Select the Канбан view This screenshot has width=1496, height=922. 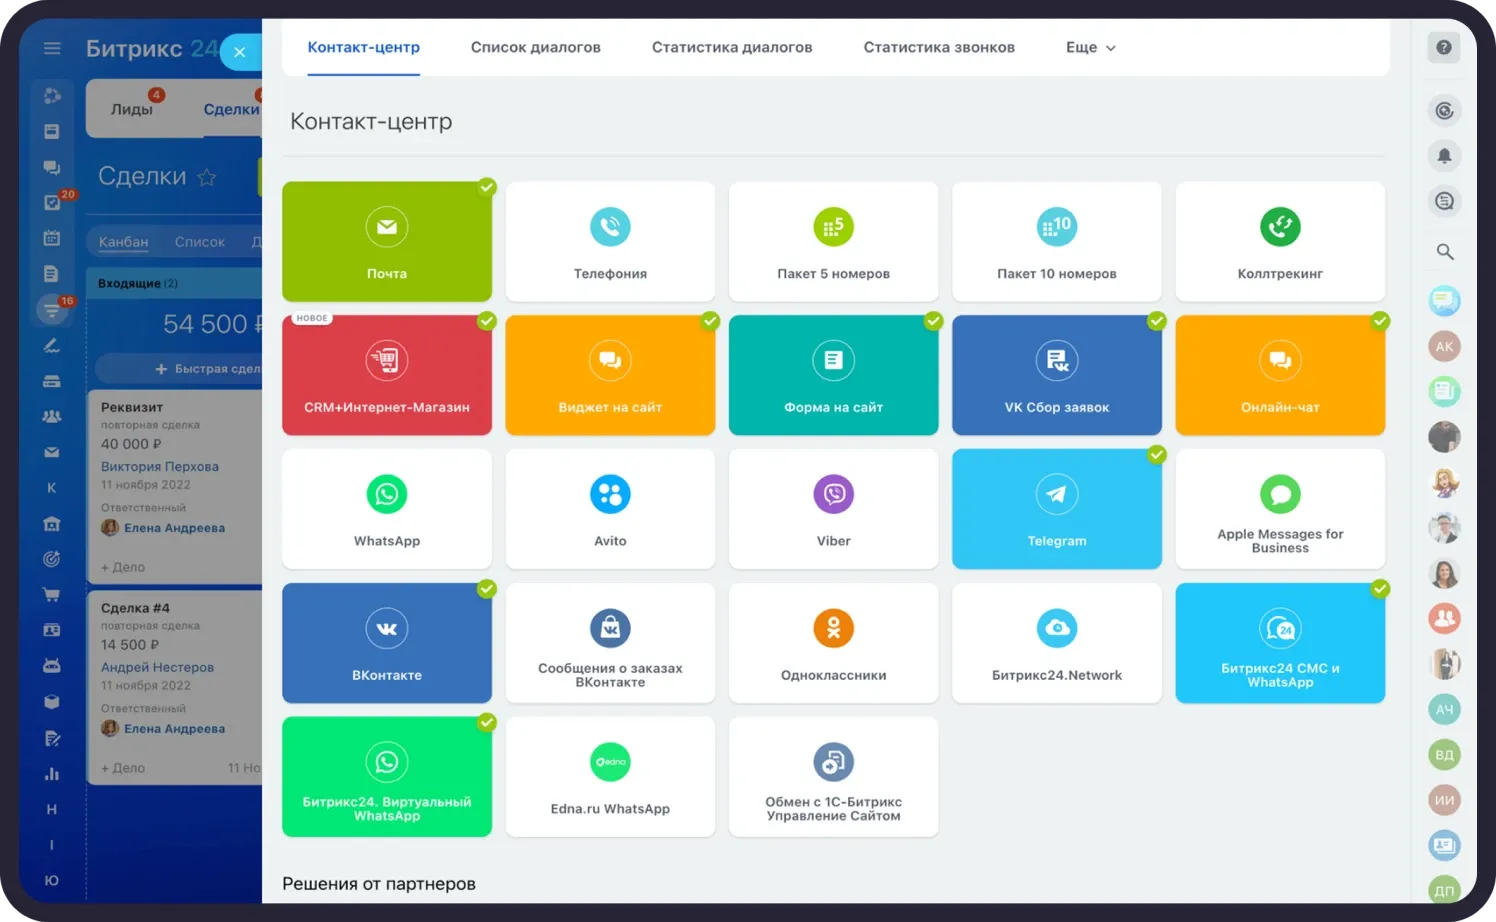point(123,241)
